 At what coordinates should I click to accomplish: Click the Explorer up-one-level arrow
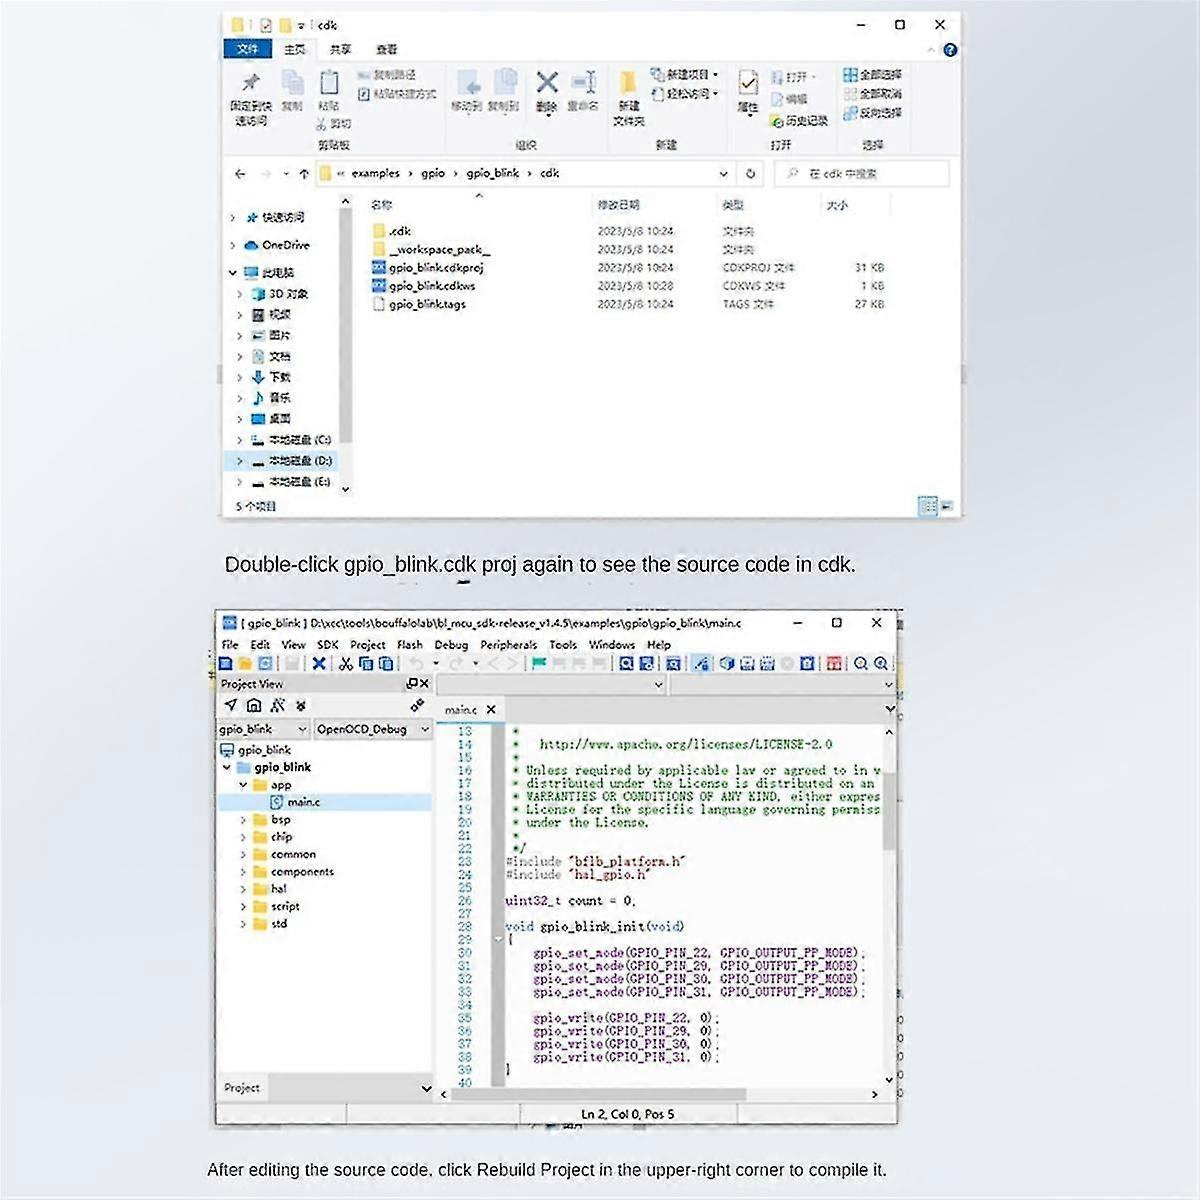click(x=304, y=174)
